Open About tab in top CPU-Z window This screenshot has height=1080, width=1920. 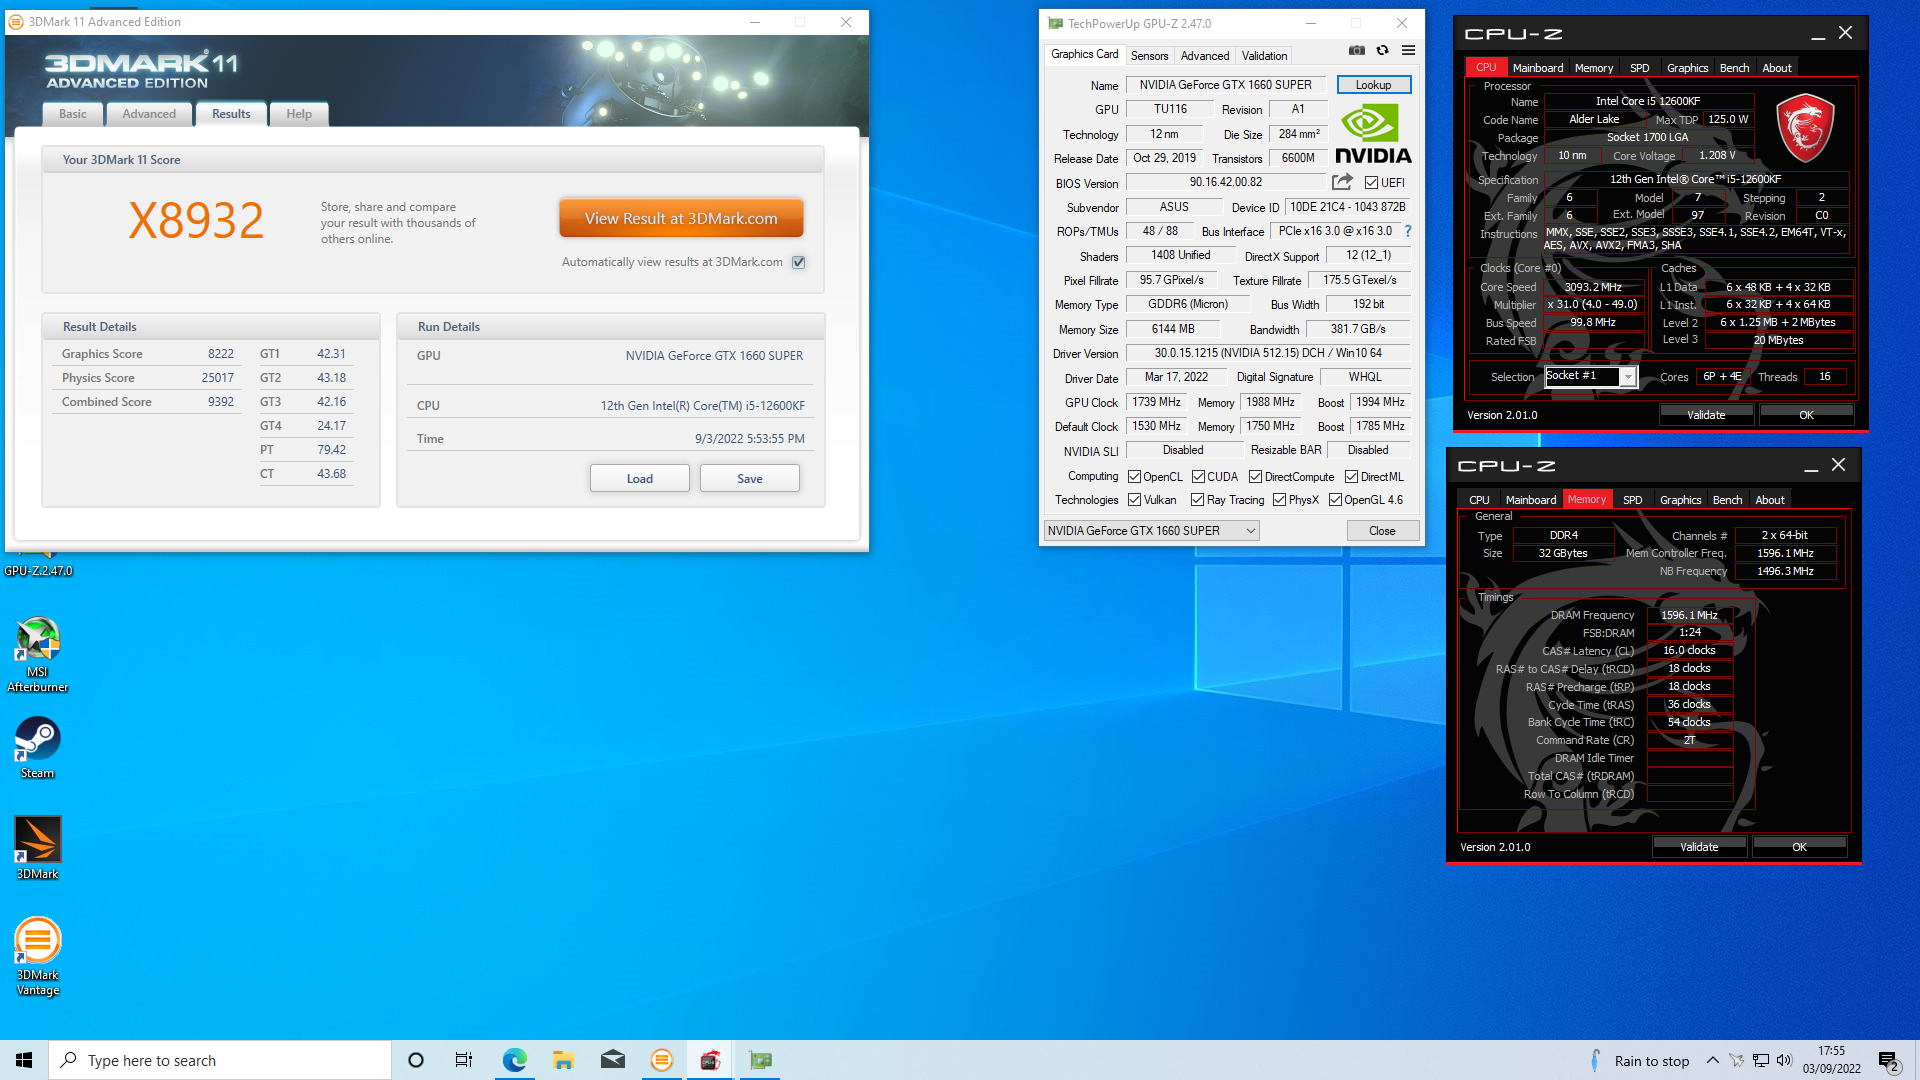1776,68
